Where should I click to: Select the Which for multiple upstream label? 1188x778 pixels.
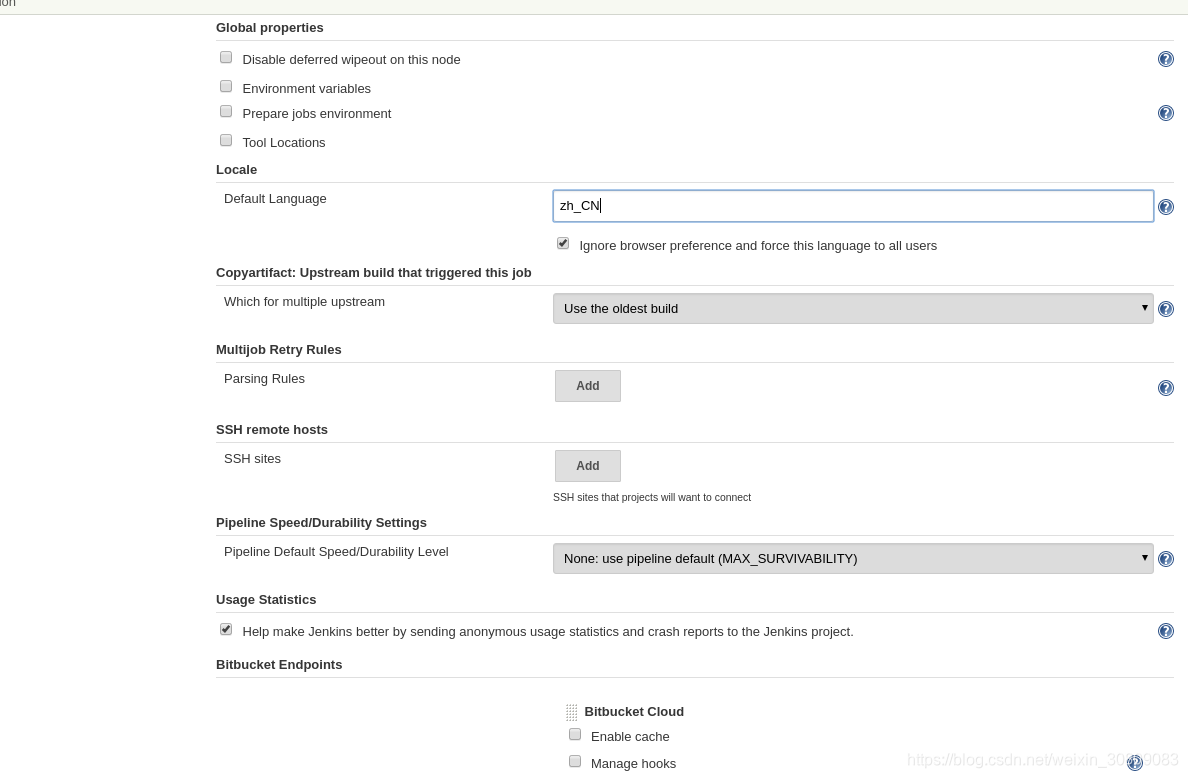click(305, 302)
